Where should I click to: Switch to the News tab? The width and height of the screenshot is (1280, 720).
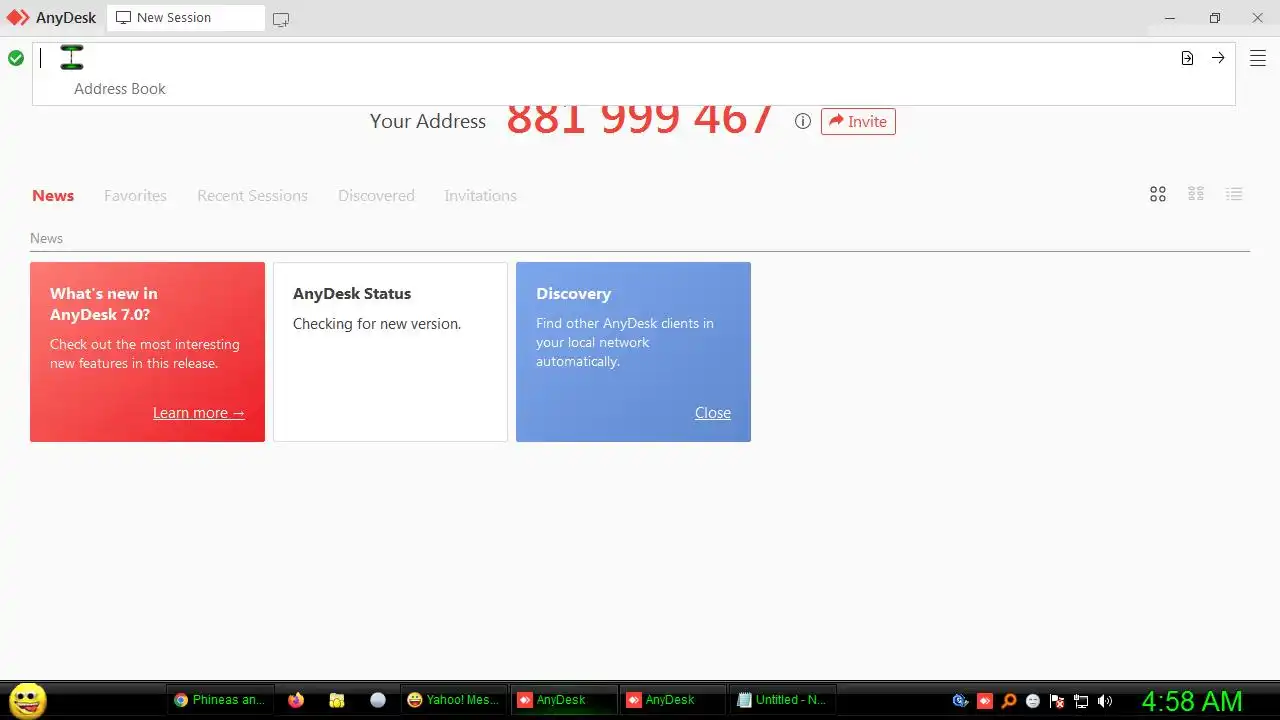(x=53, y=196)
